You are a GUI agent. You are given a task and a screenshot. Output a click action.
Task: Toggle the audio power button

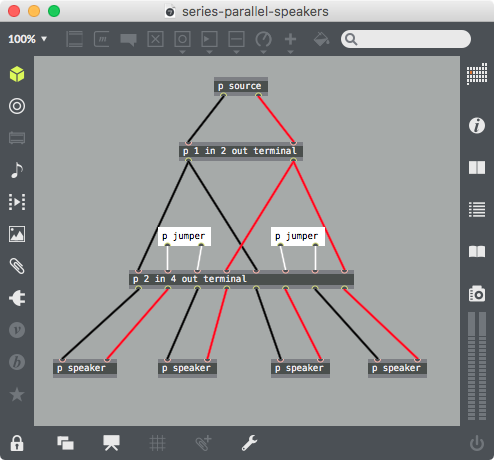(477, 443)
